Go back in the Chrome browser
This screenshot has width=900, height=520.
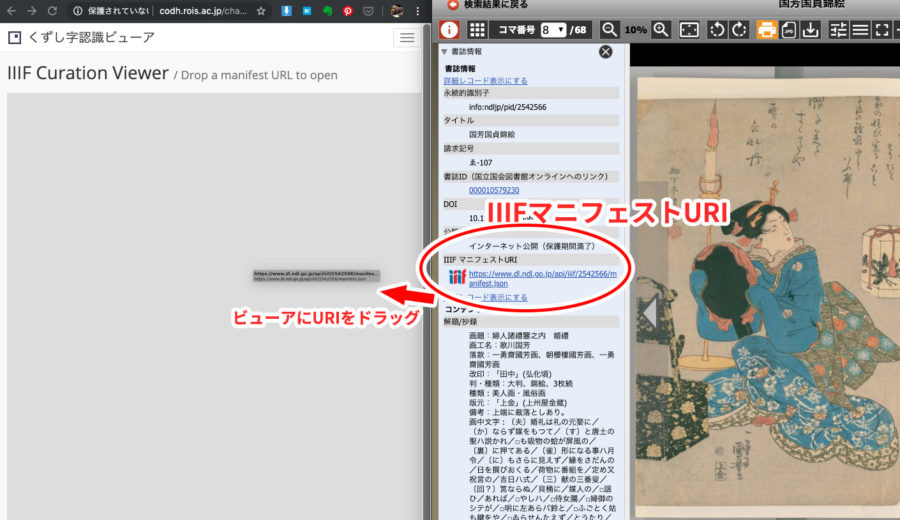click(11, 11)
